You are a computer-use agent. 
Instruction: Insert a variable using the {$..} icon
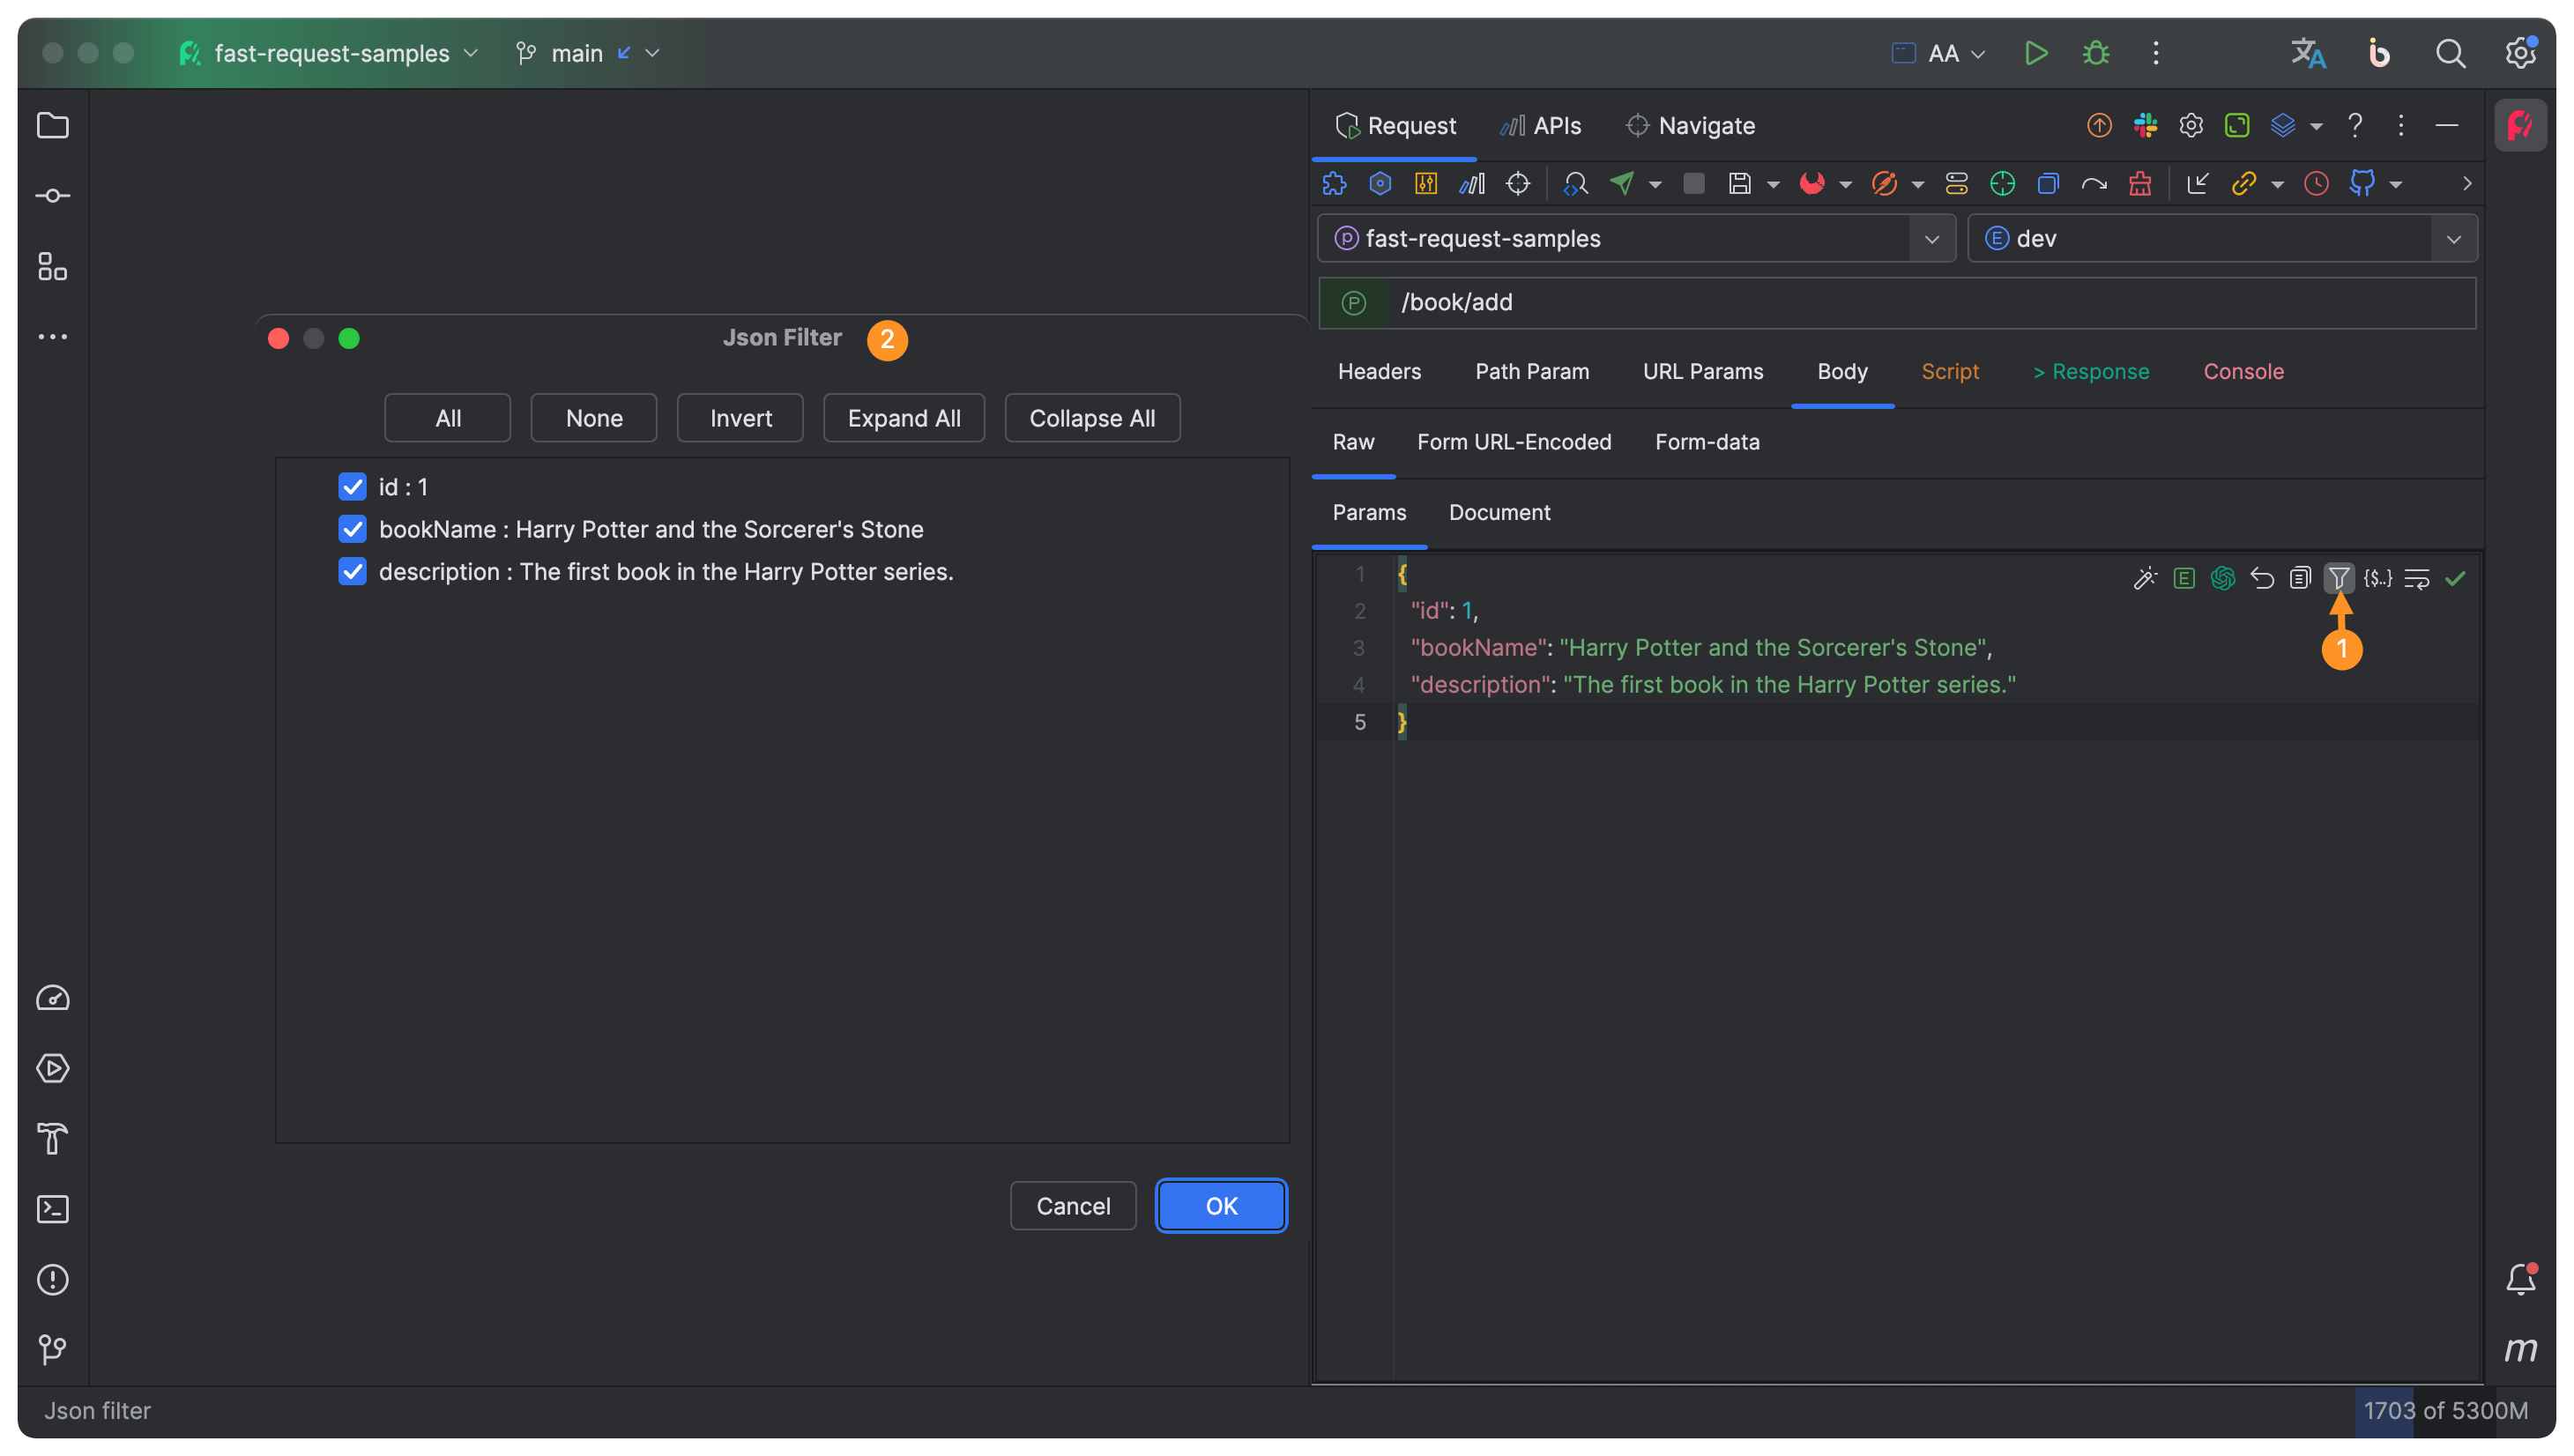[x=2378, y=578]
